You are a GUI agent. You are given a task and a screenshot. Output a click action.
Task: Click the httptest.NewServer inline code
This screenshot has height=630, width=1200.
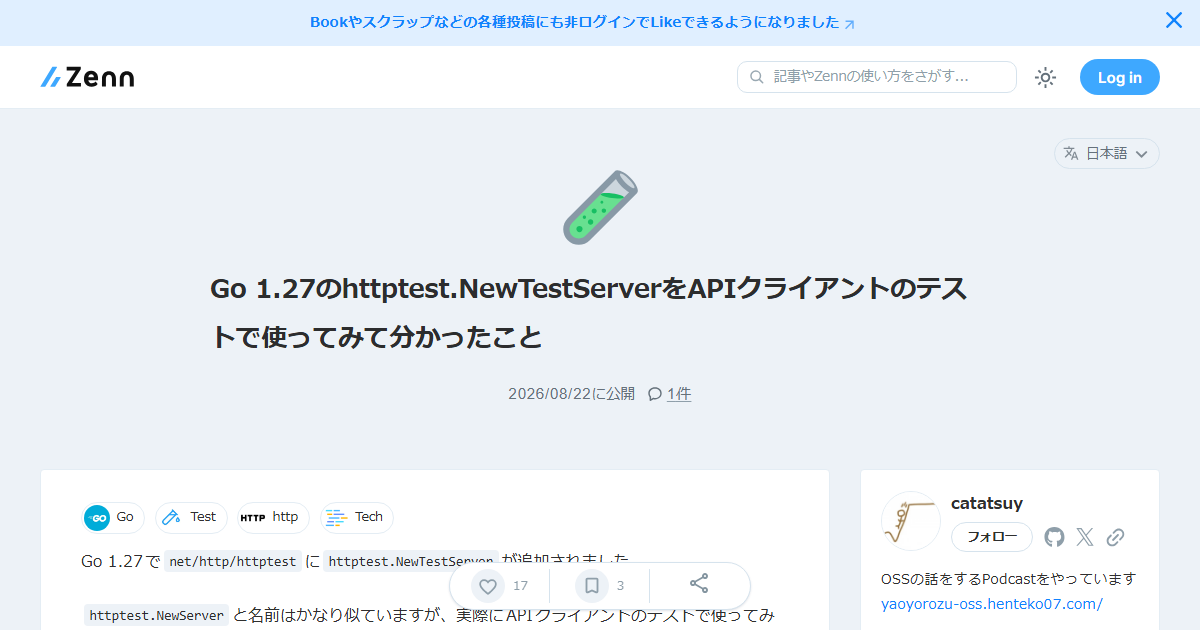(x=156, y=615)
